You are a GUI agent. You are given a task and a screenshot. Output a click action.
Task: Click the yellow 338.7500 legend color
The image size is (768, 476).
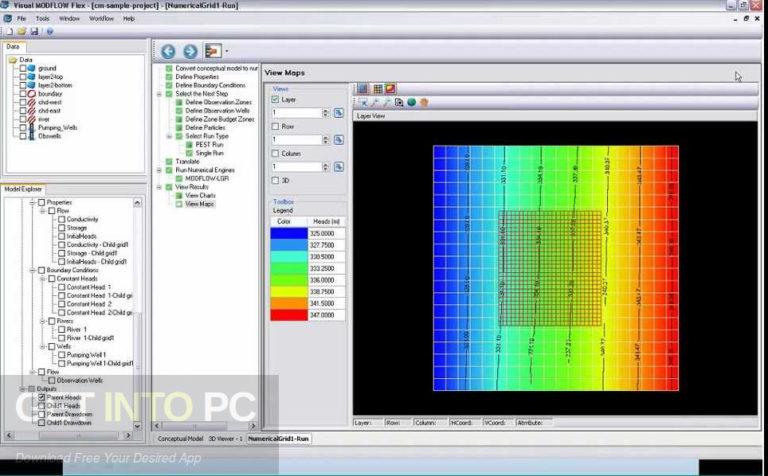pos(289,292)
